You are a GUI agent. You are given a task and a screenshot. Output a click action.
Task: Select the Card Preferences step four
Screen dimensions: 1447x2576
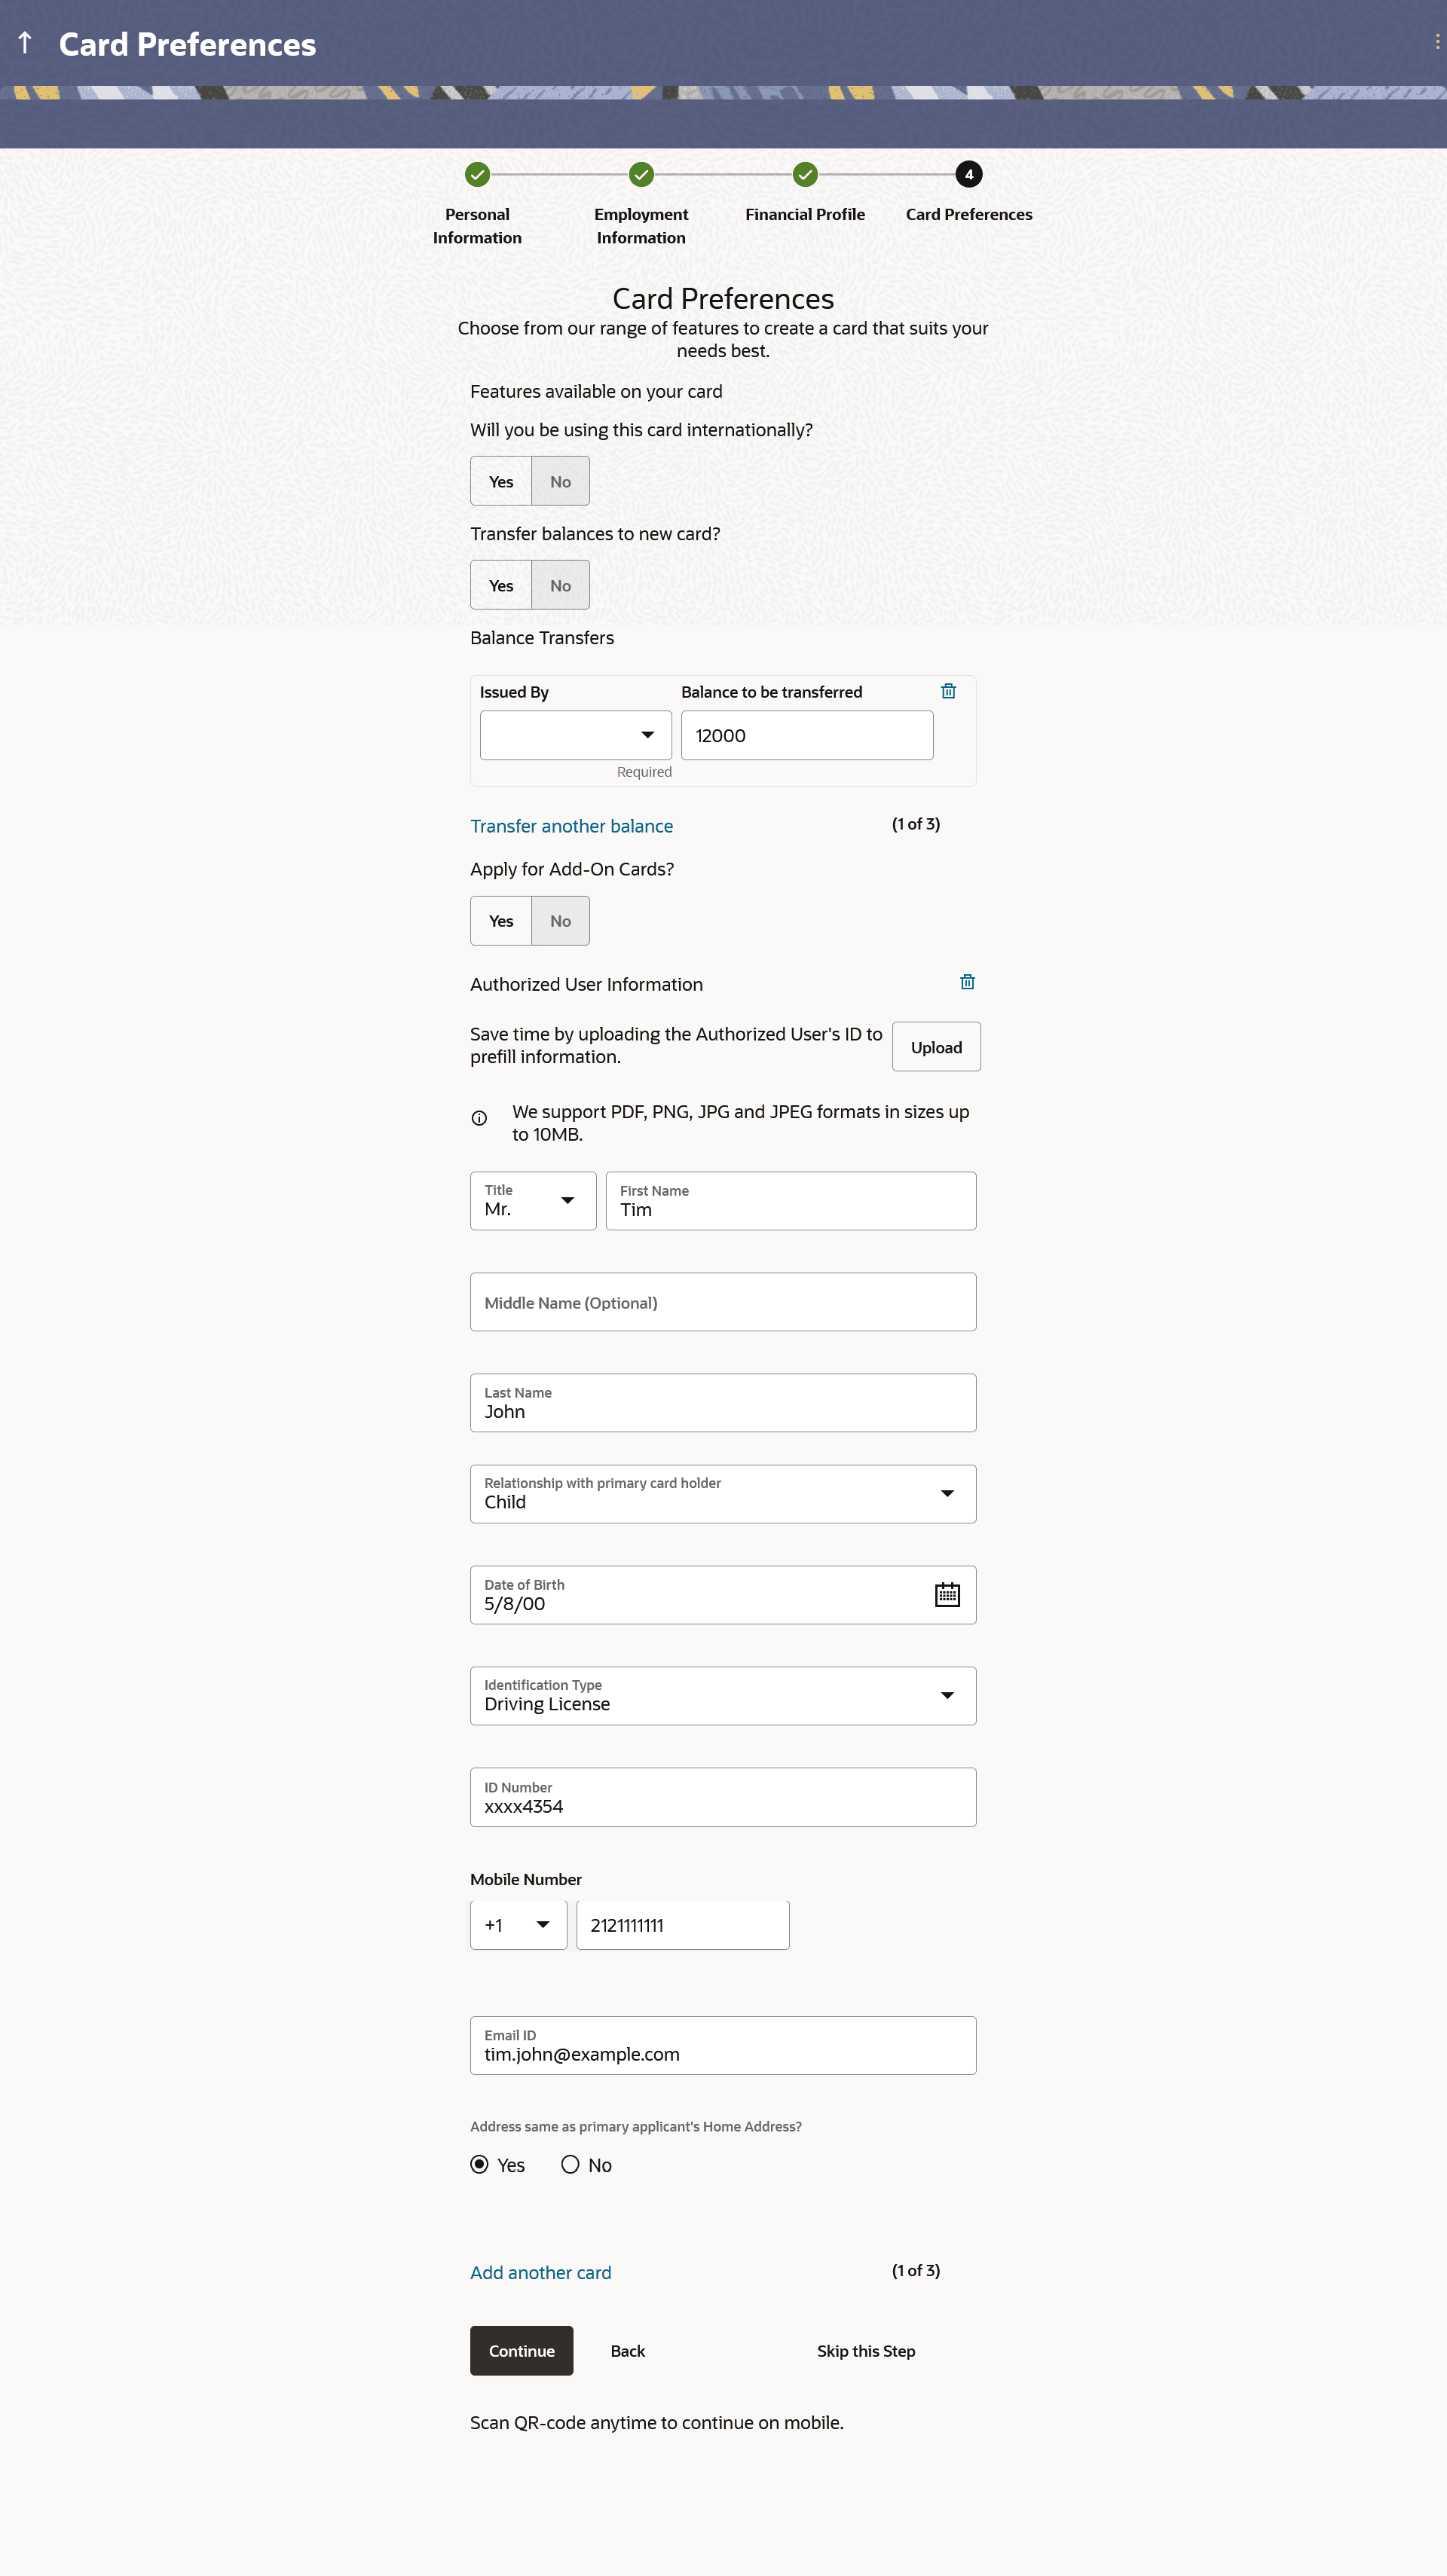pos(968,175)
